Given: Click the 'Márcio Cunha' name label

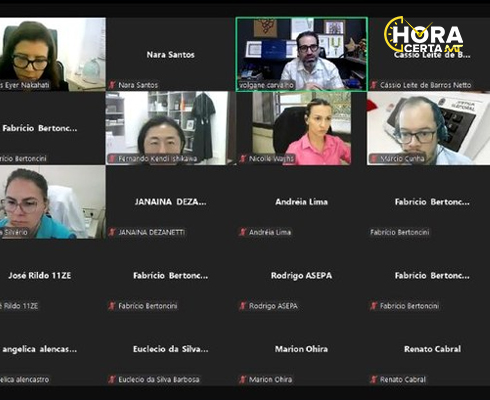Looking at the screenshot, I should pyautogui.click(x=402, y=159).
